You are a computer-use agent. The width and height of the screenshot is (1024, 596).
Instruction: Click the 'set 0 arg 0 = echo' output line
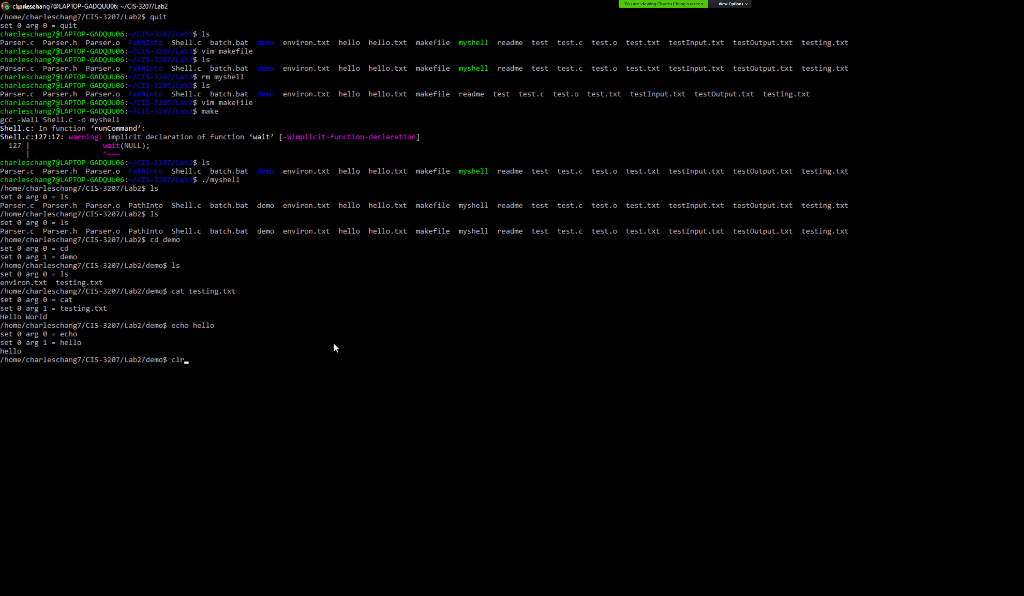(39, 334)
